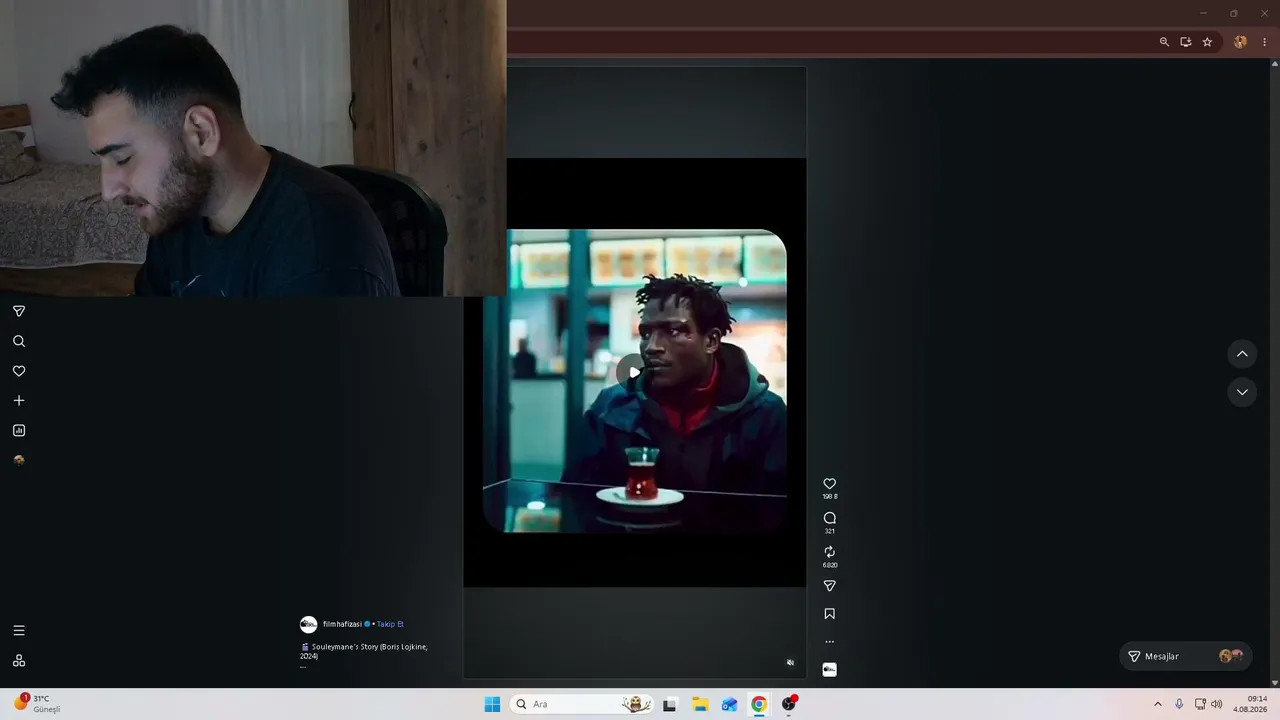Screen dimensions: 1280x720
Task: Open the reel's audio thumbnail
Action: point(829,669)
